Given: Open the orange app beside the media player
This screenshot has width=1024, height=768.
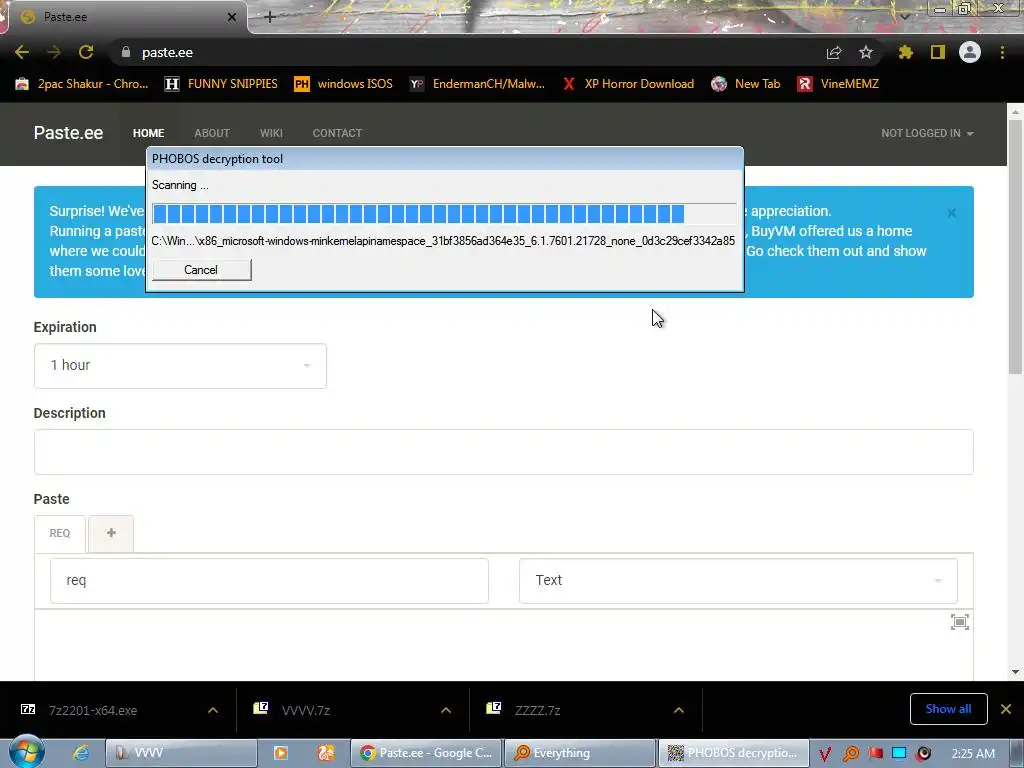Looking at the screenshot, I should point(326,753).
